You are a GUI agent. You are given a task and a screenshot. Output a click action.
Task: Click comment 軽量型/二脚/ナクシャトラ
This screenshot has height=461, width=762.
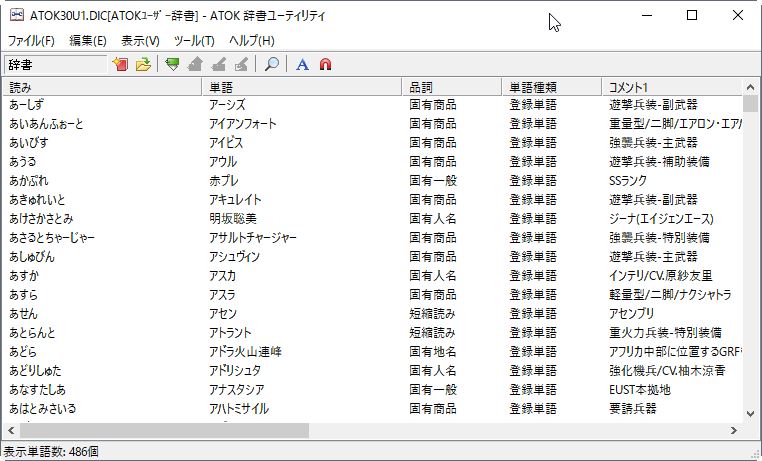pos(670,294)
